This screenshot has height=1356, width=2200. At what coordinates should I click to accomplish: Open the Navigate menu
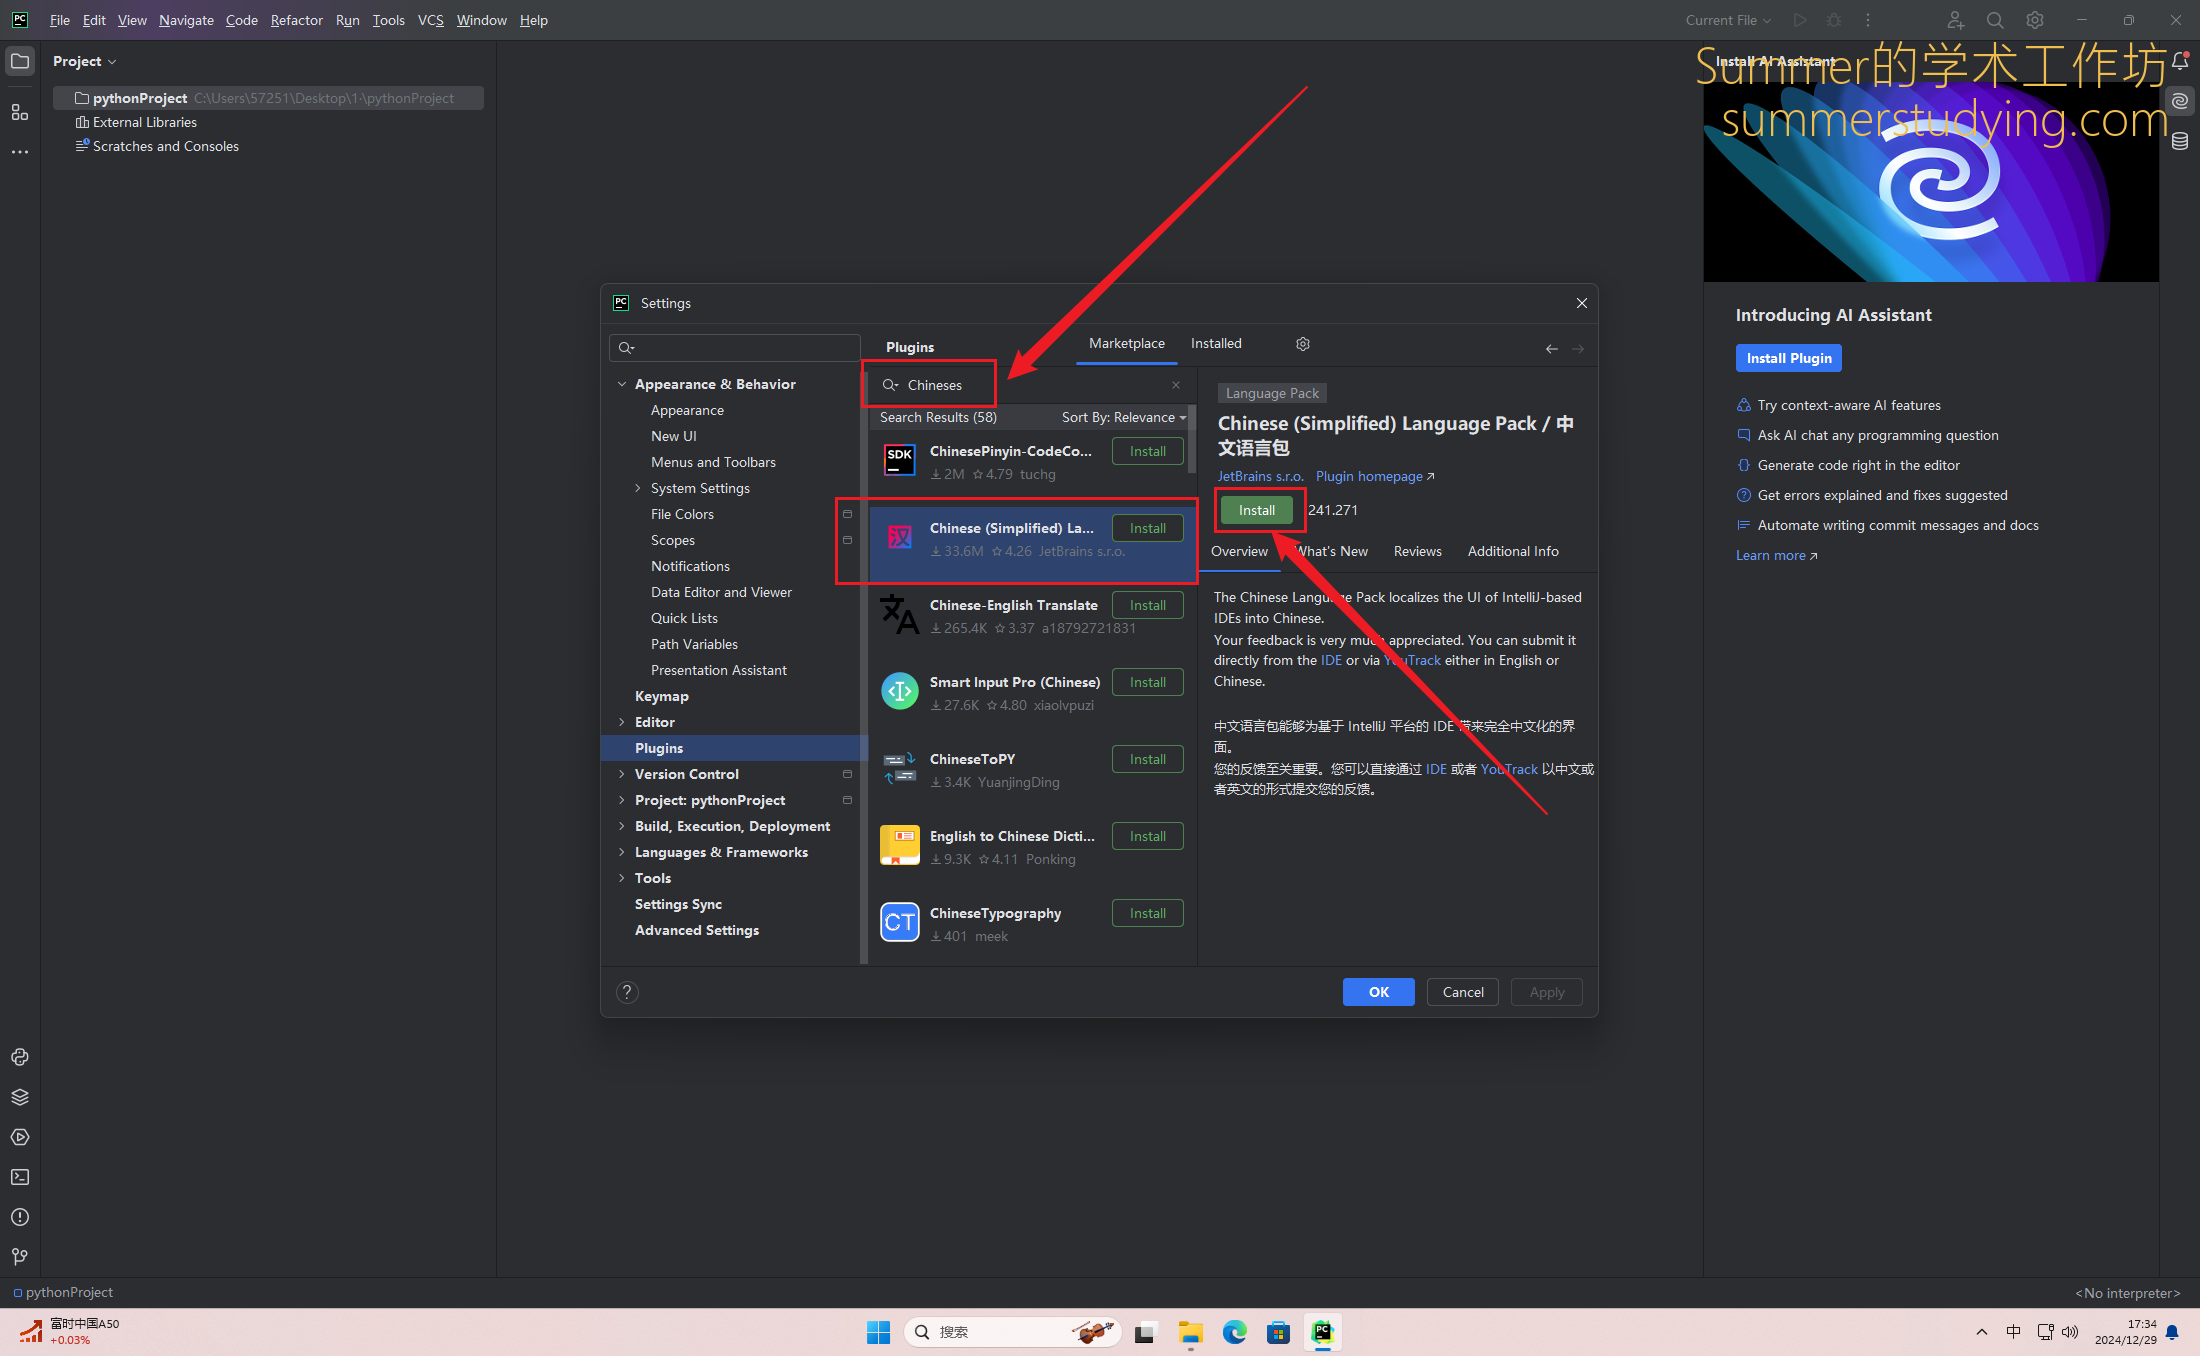(186, 20)
